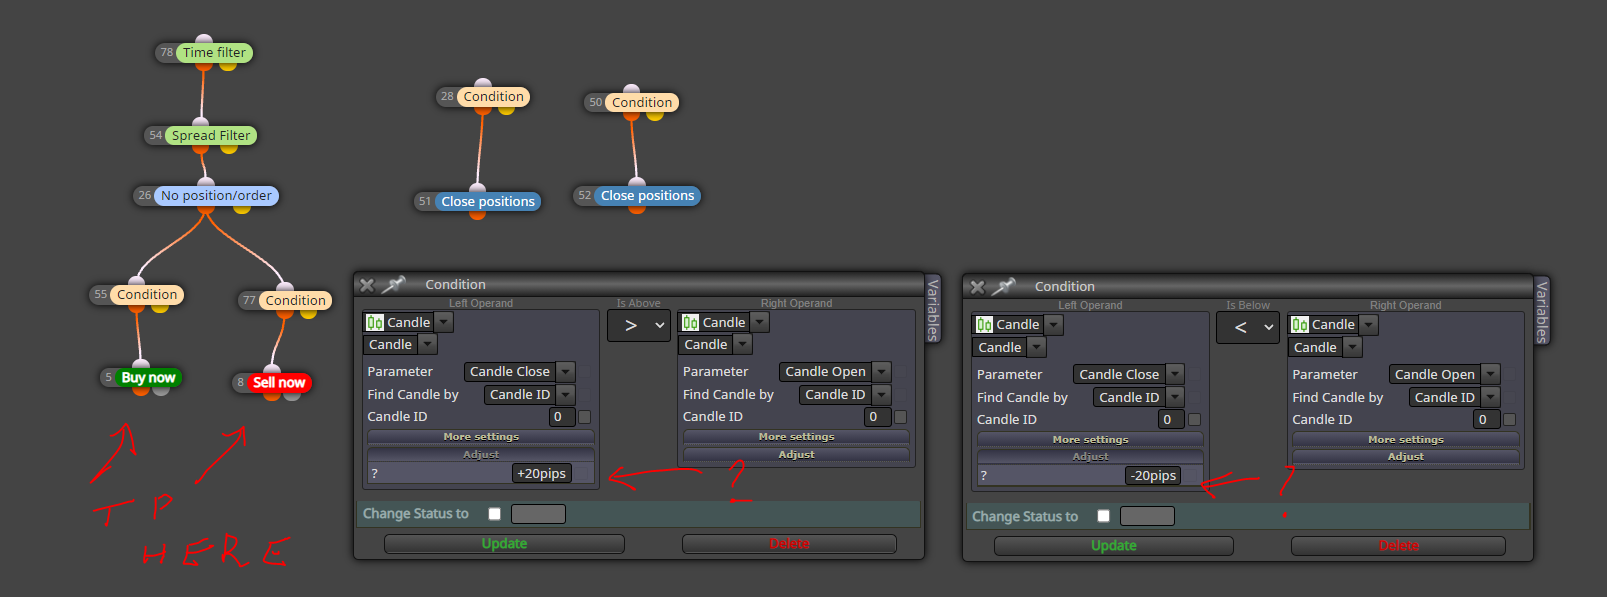This screenshot has width=1607, height=597.
Task: Open Candle Close parameter dropdown in Is Above panel
Action: [x=519, y=372]
